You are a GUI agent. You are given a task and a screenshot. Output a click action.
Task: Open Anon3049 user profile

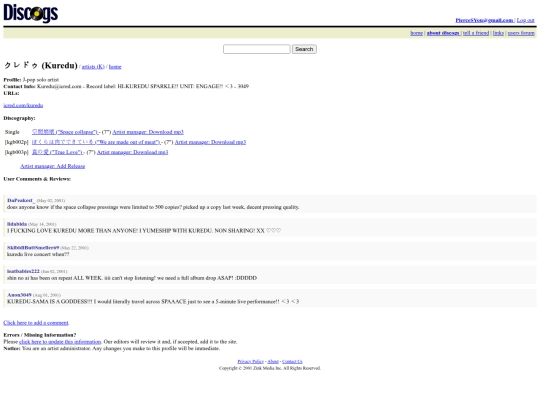coord(19,295)
